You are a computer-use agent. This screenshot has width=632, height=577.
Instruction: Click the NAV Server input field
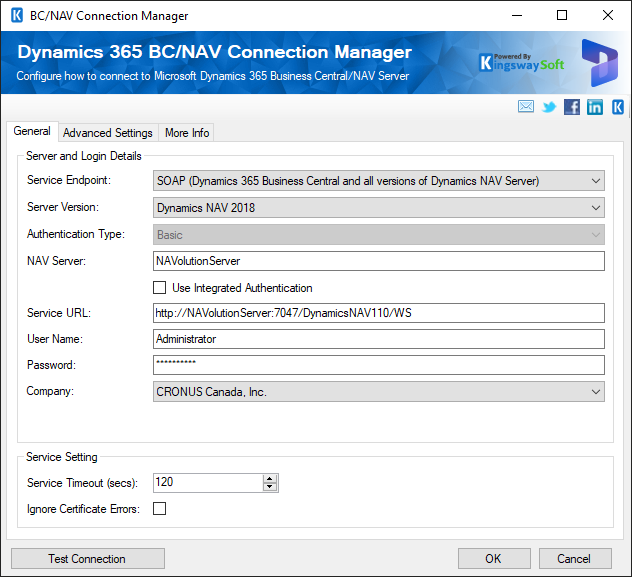click(379, 261)
